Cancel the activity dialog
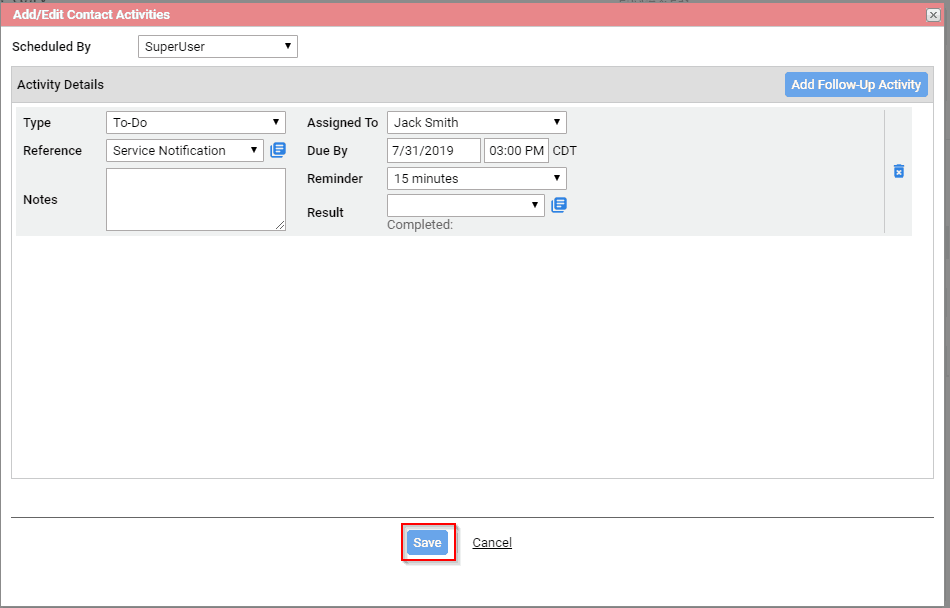The width and height of the screenshot is (950, 608). pyautogui.click(x=492, y=543)
